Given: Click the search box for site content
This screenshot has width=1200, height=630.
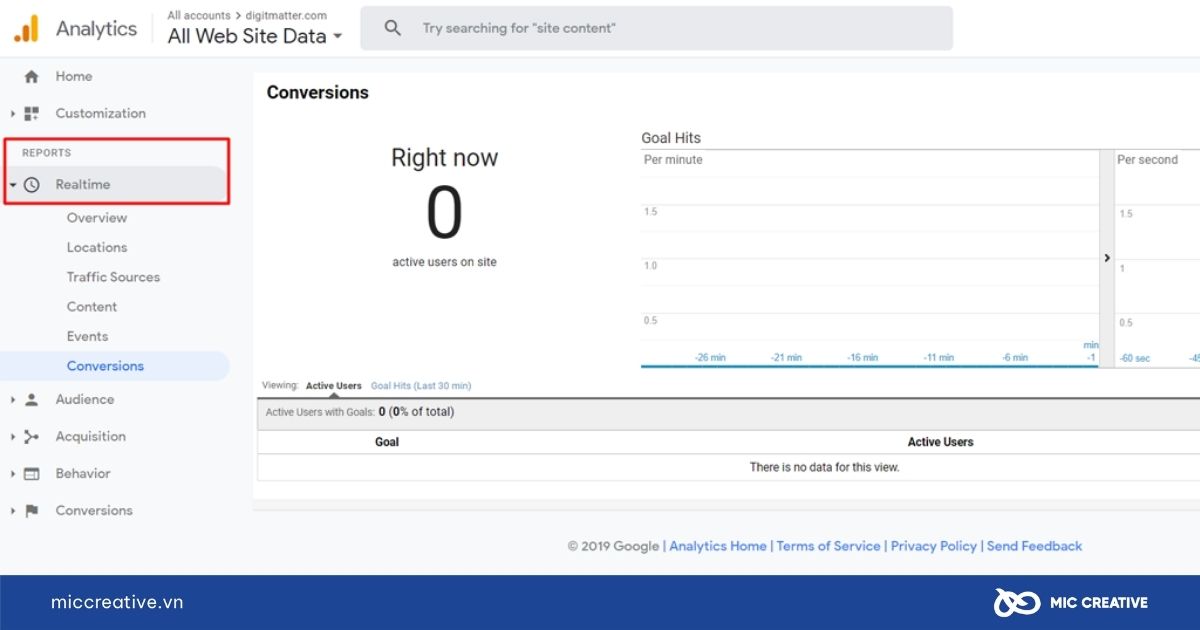Looking at the screenshot, I should [x=657, y=28].
